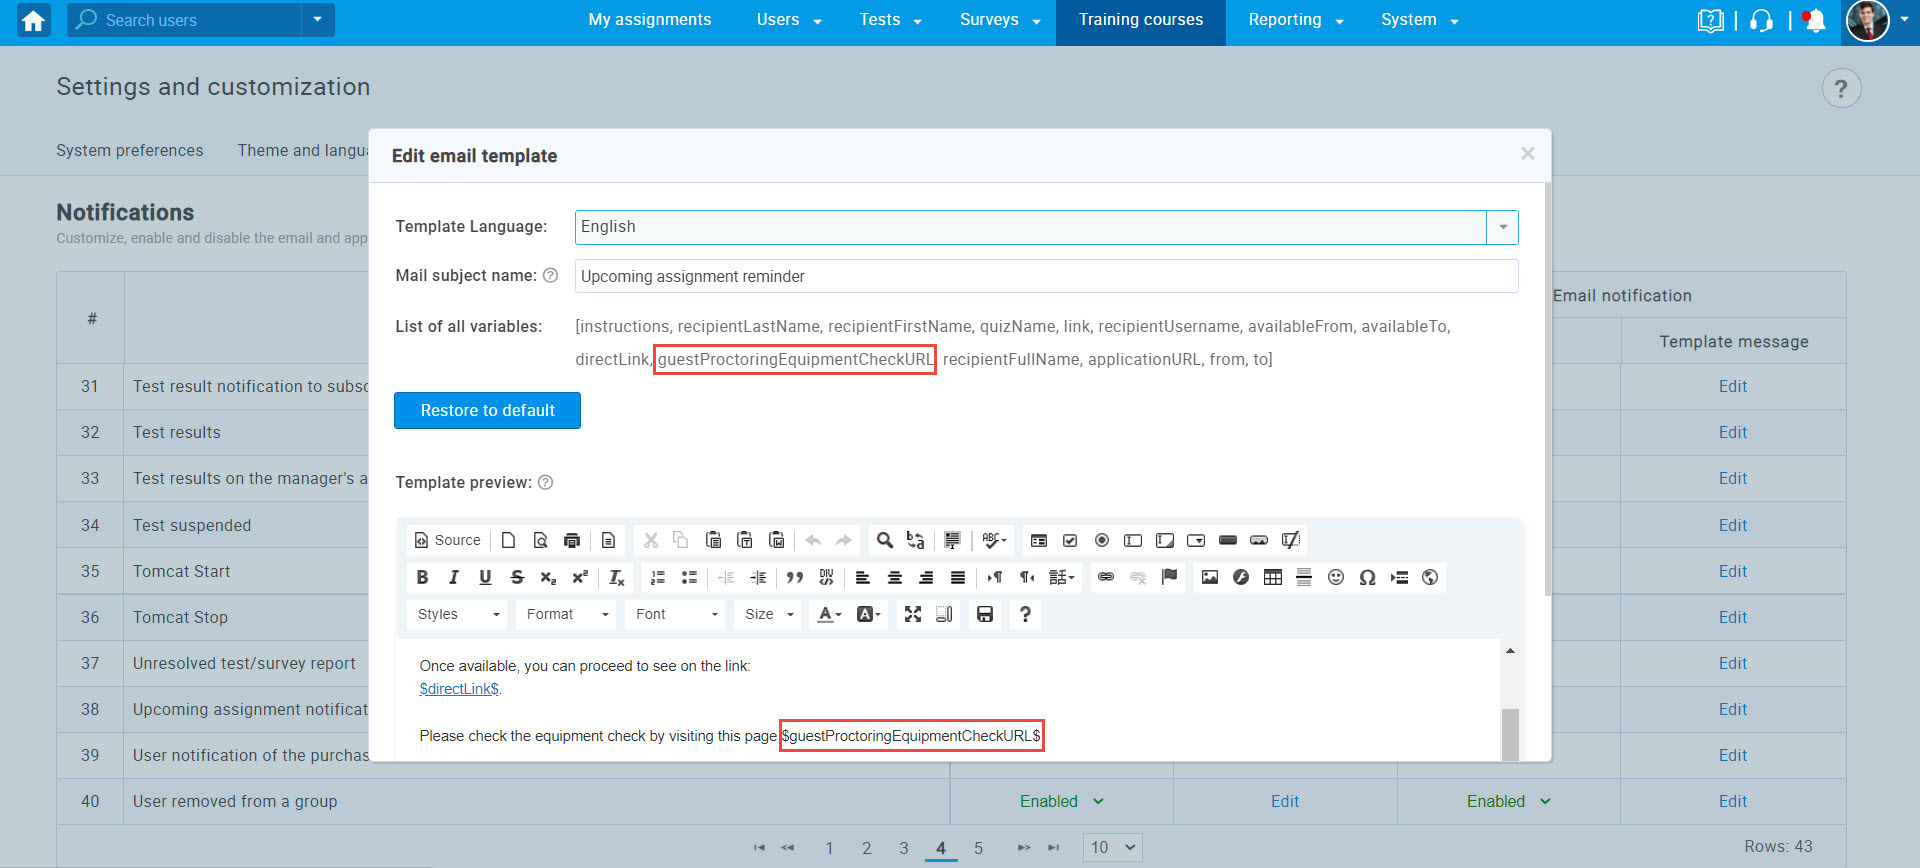The height and width of the screenshot is (868, 1920).
Task: Maximize the editor with the fullscreen icon
Action: point(912,614)
